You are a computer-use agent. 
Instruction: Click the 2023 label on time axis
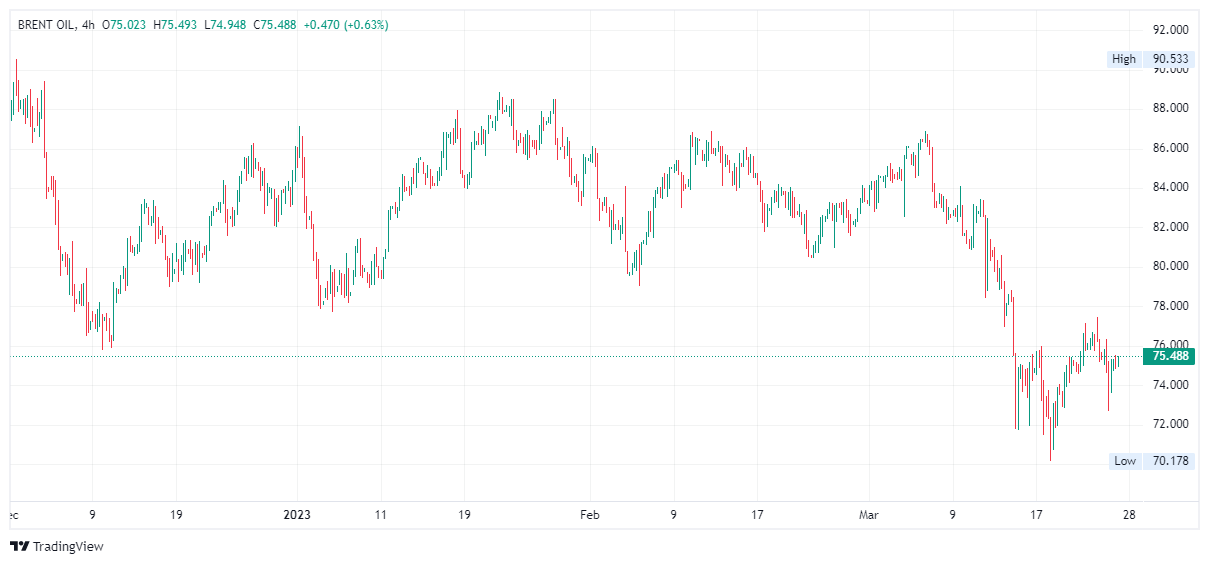(x=297, y=515)
